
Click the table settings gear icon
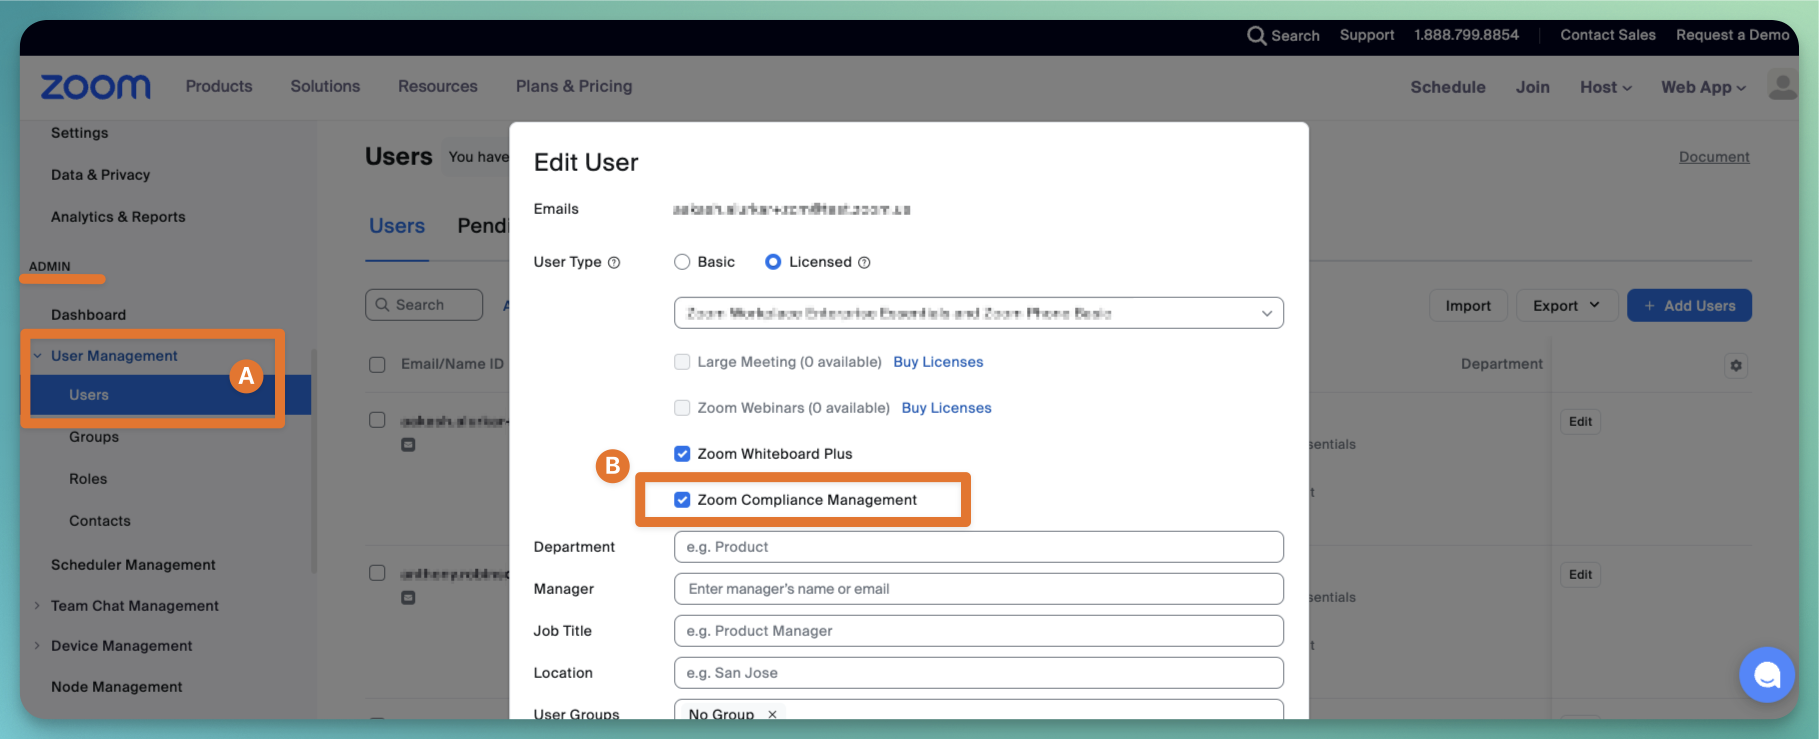1736,365
